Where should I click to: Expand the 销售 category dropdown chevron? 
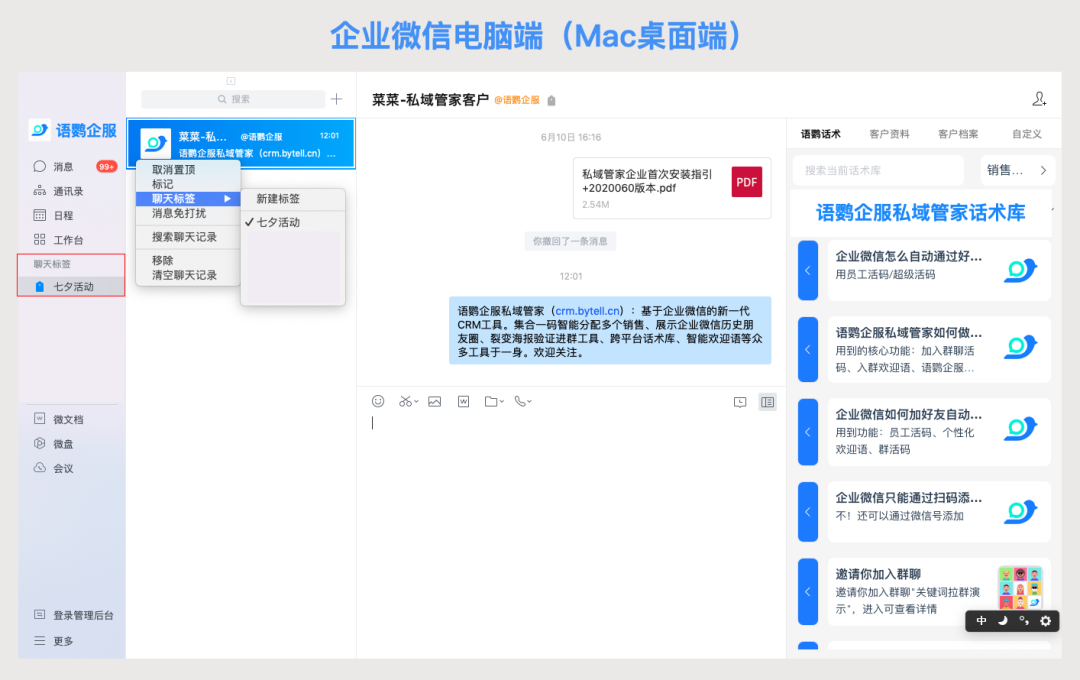[x=1043, y=170]
